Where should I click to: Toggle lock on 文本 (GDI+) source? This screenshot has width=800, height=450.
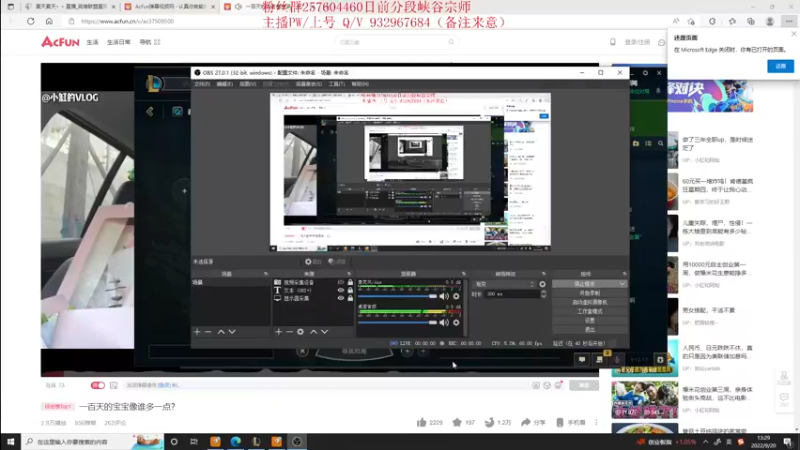pyautogui.click(x=350, y=290)
